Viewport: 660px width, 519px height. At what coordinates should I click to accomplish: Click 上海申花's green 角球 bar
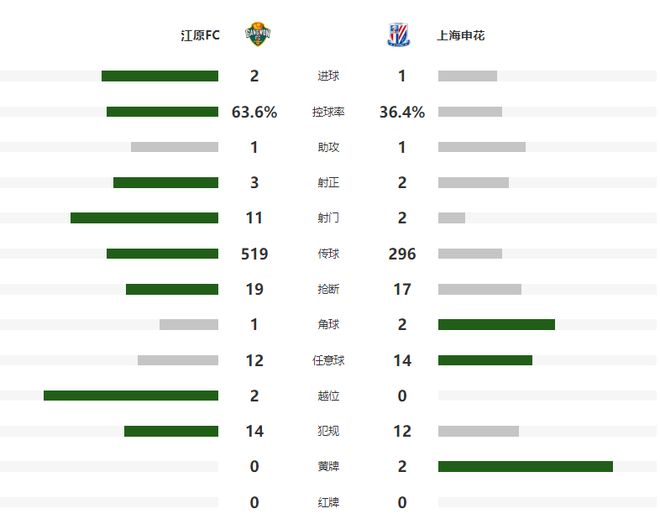pos(496,325)
